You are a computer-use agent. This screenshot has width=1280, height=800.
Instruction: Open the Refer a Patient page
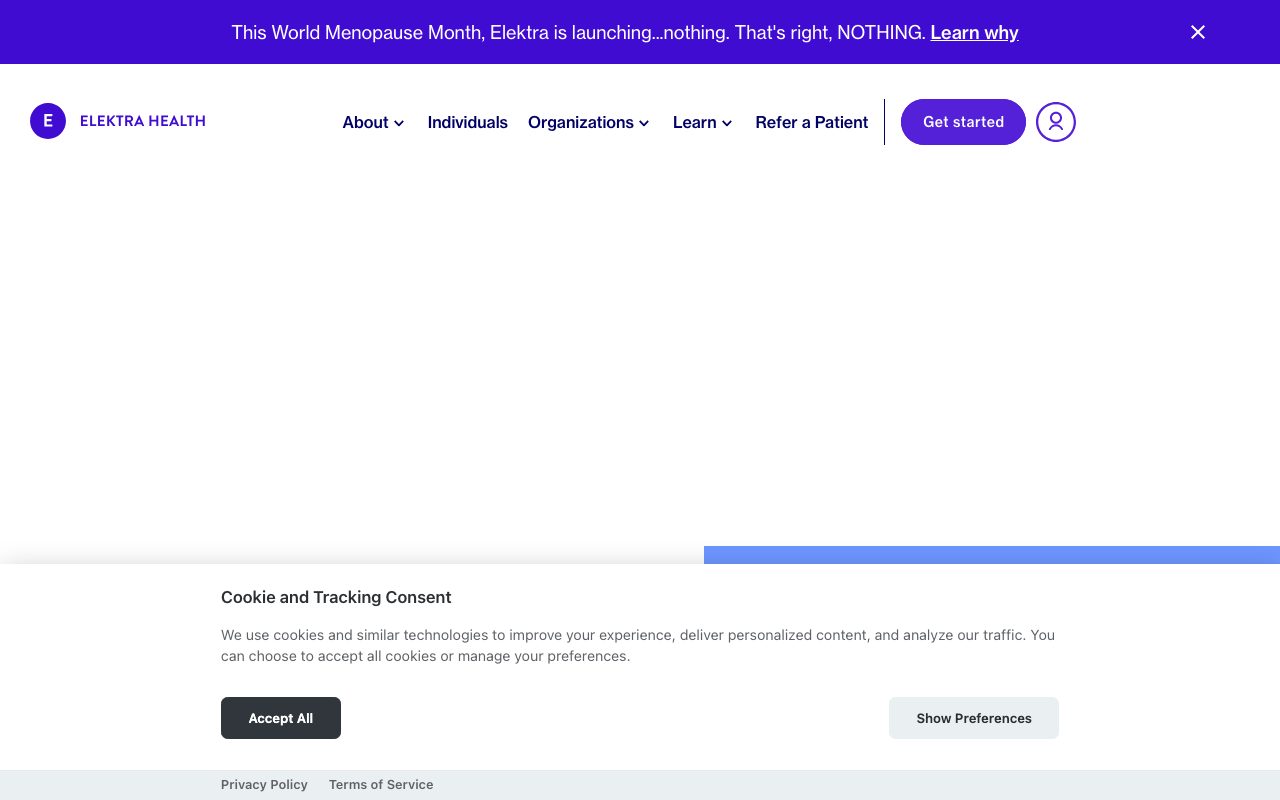point(812,122)
